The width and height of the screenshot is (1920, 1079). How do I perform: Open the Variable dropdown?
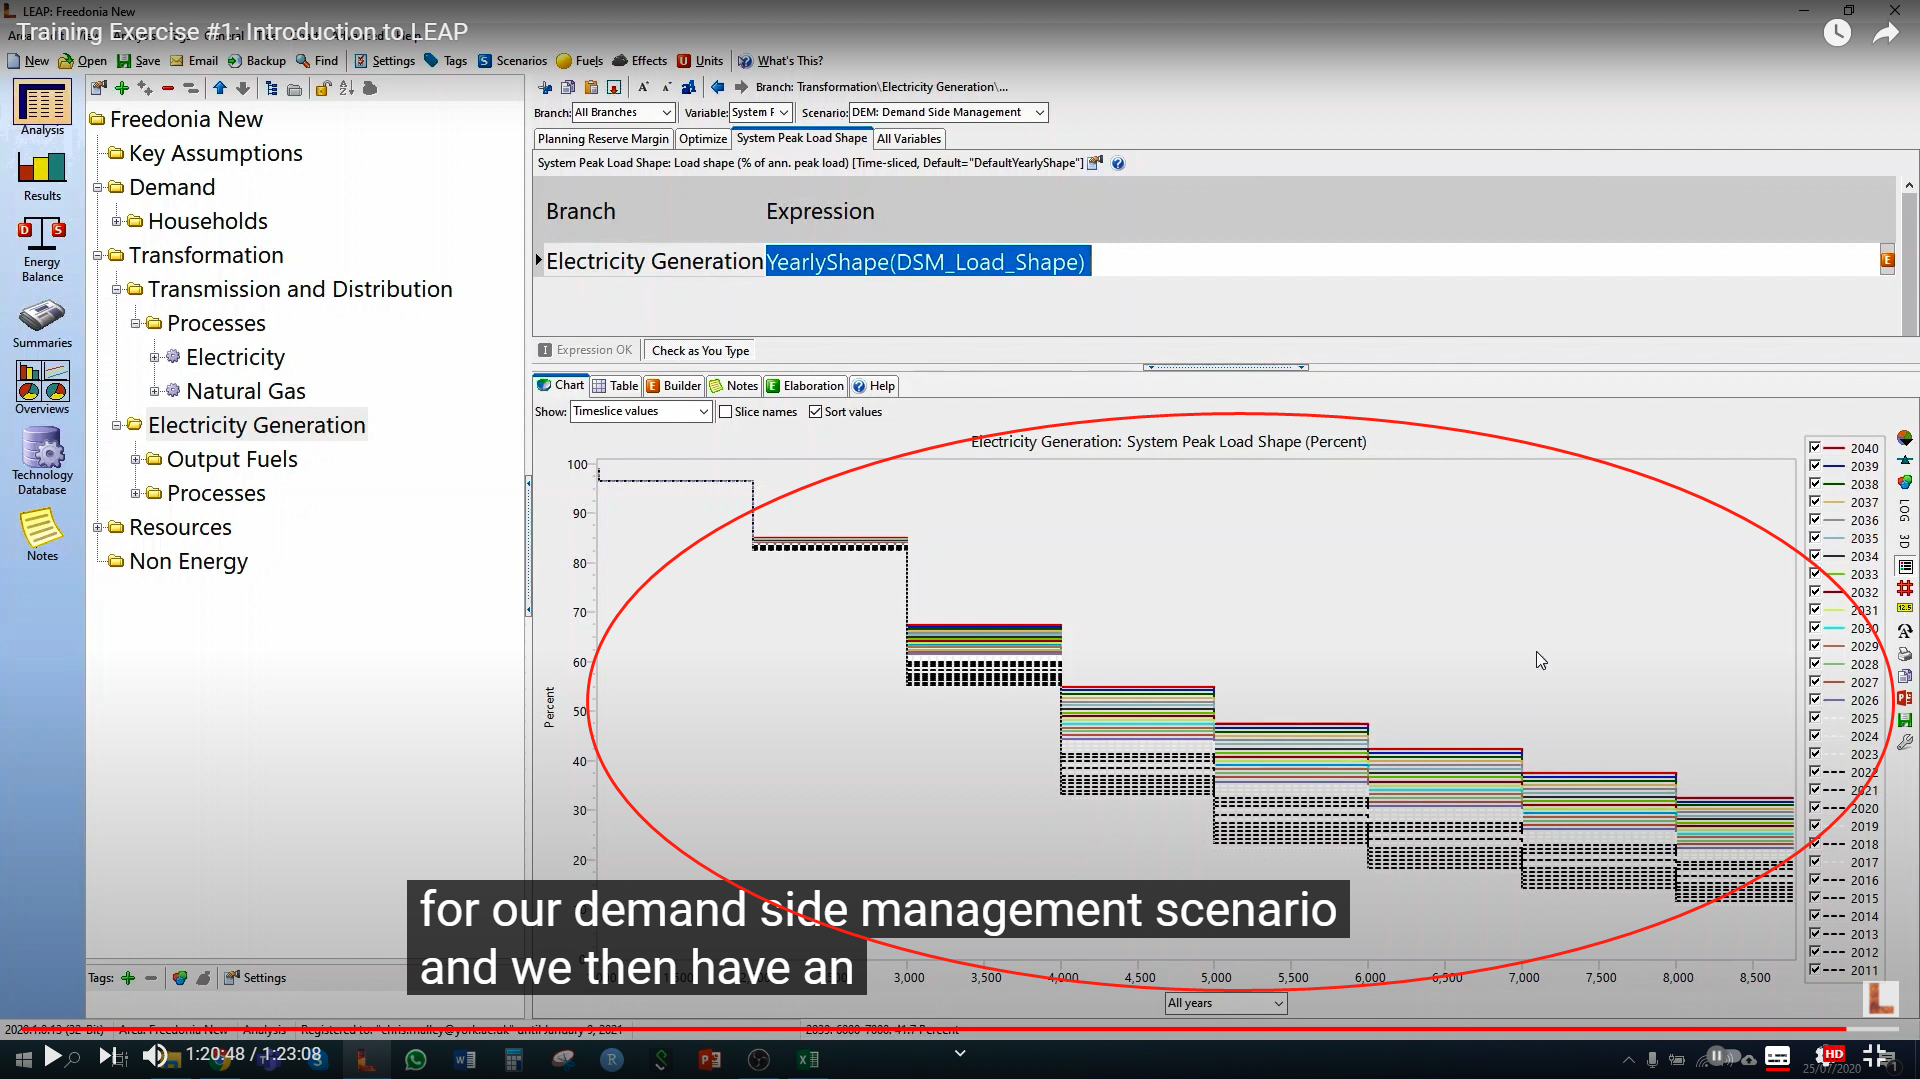tap(760, 112)
